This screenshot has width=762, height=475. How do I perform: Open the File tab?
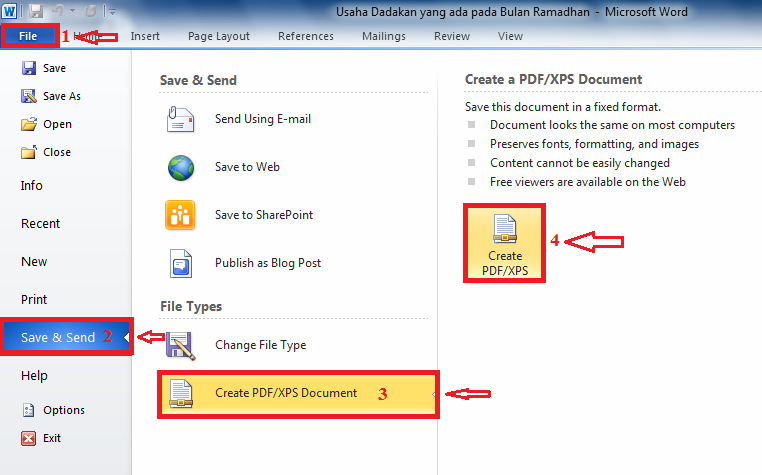[x=28, y=36]
